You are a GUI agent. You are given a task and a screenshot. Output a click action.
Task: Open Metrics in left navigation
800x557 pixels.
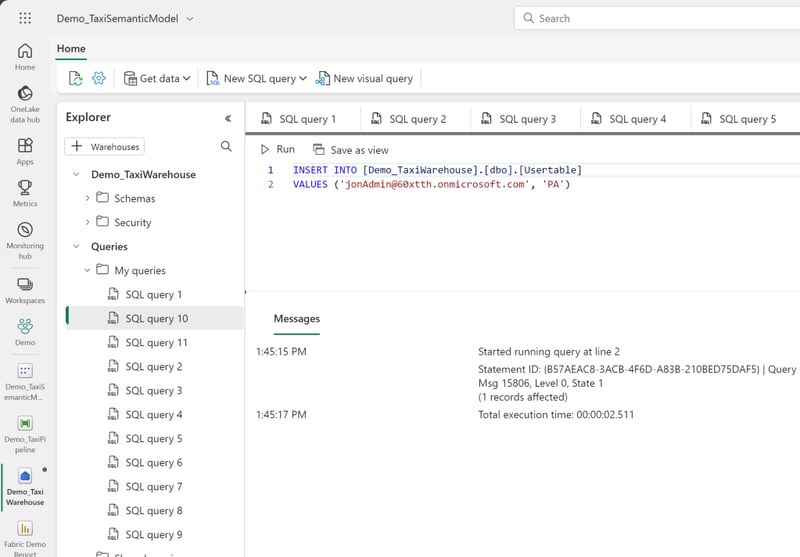[25, 194]
